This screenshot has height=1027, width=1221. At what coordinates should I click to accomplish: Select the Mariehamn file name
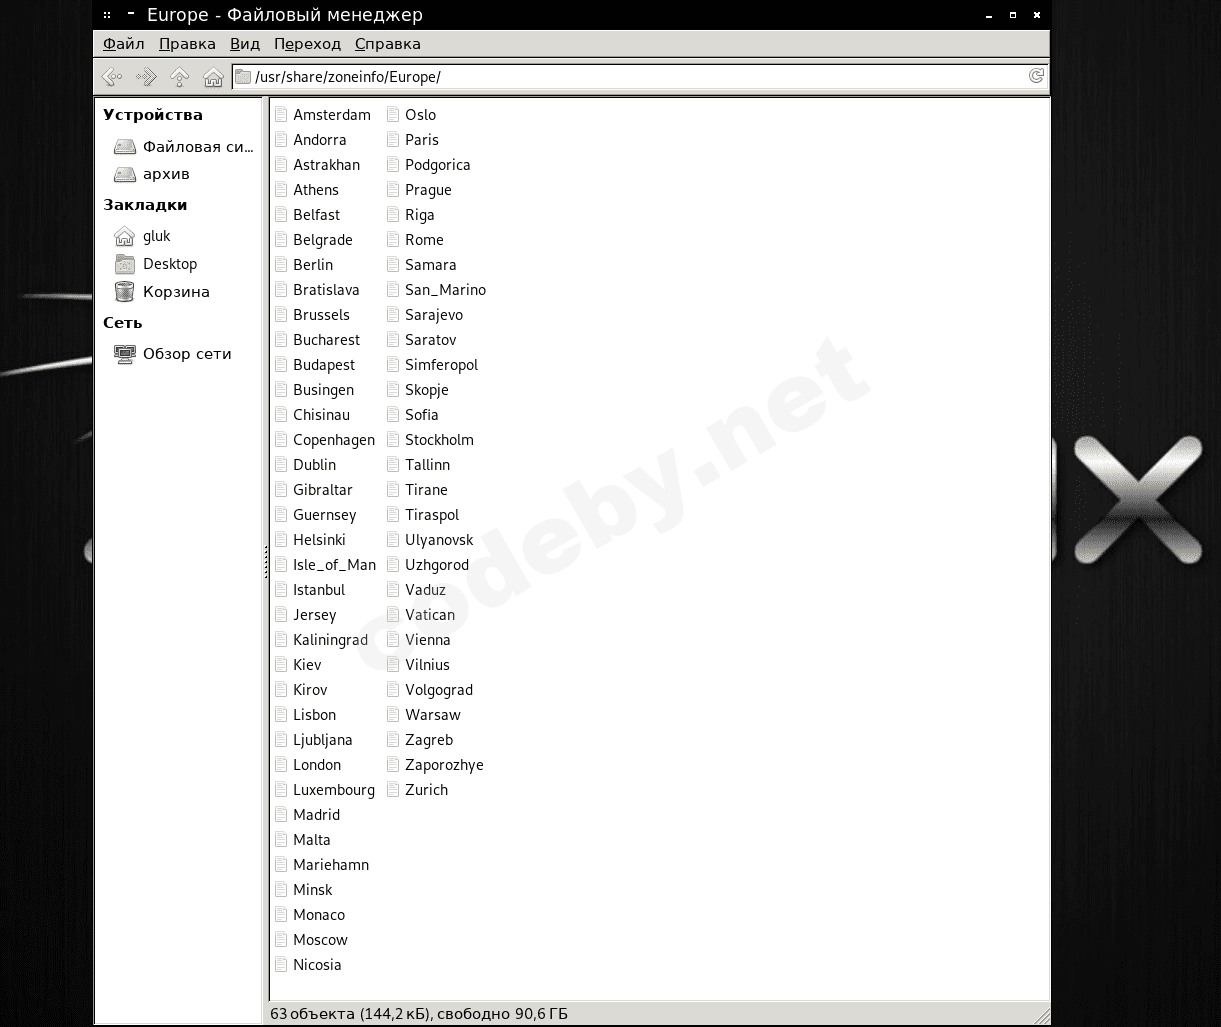pos(331,865)
